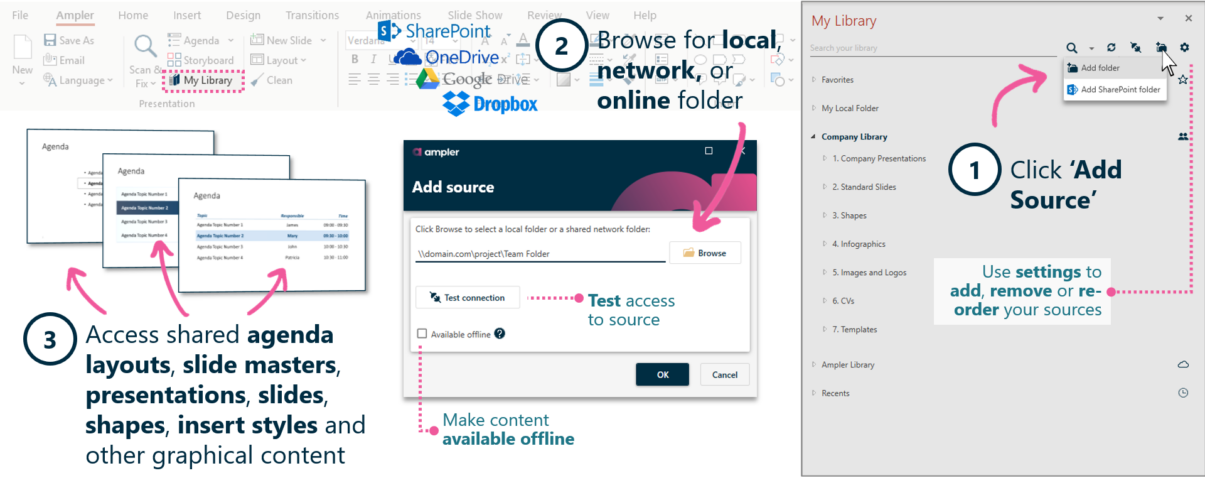This screenshot has height=500, width=1205.
Task: Open My Library settings gear
Action: [1185, 47]
